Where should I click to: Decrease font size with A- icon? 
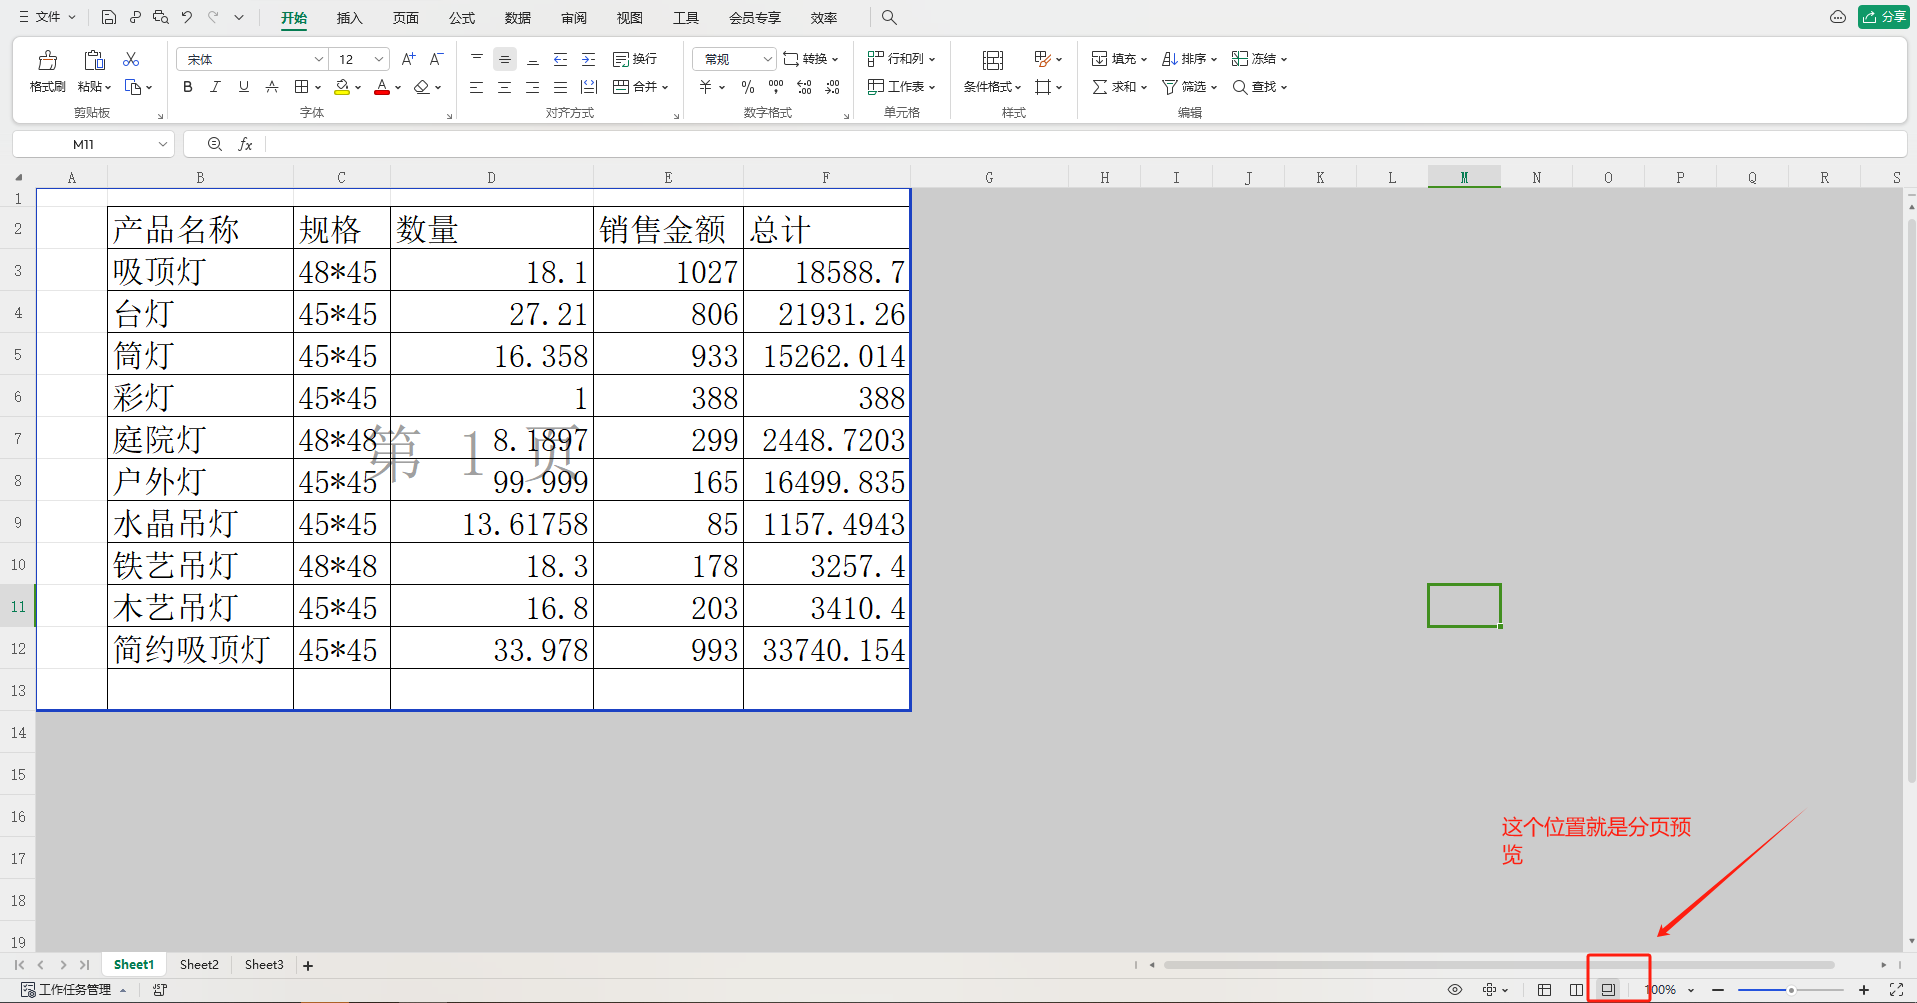[436, 59]
